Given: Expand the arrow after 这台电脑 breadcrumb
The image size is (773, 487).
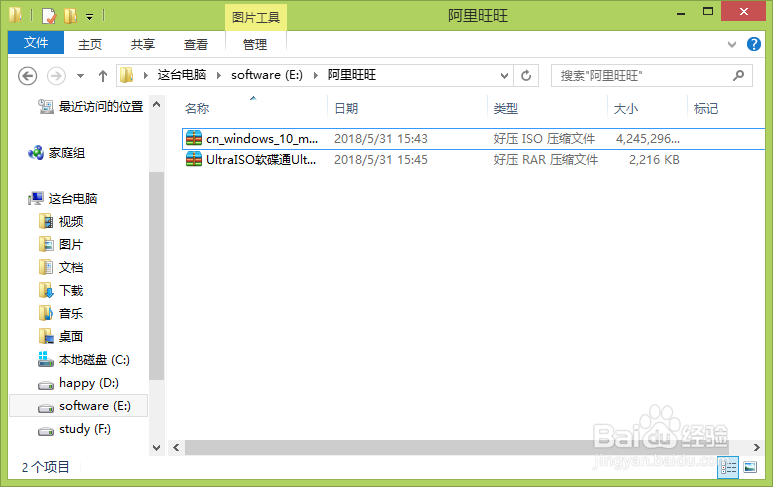Looking at the screenshot, I should 218,75.
